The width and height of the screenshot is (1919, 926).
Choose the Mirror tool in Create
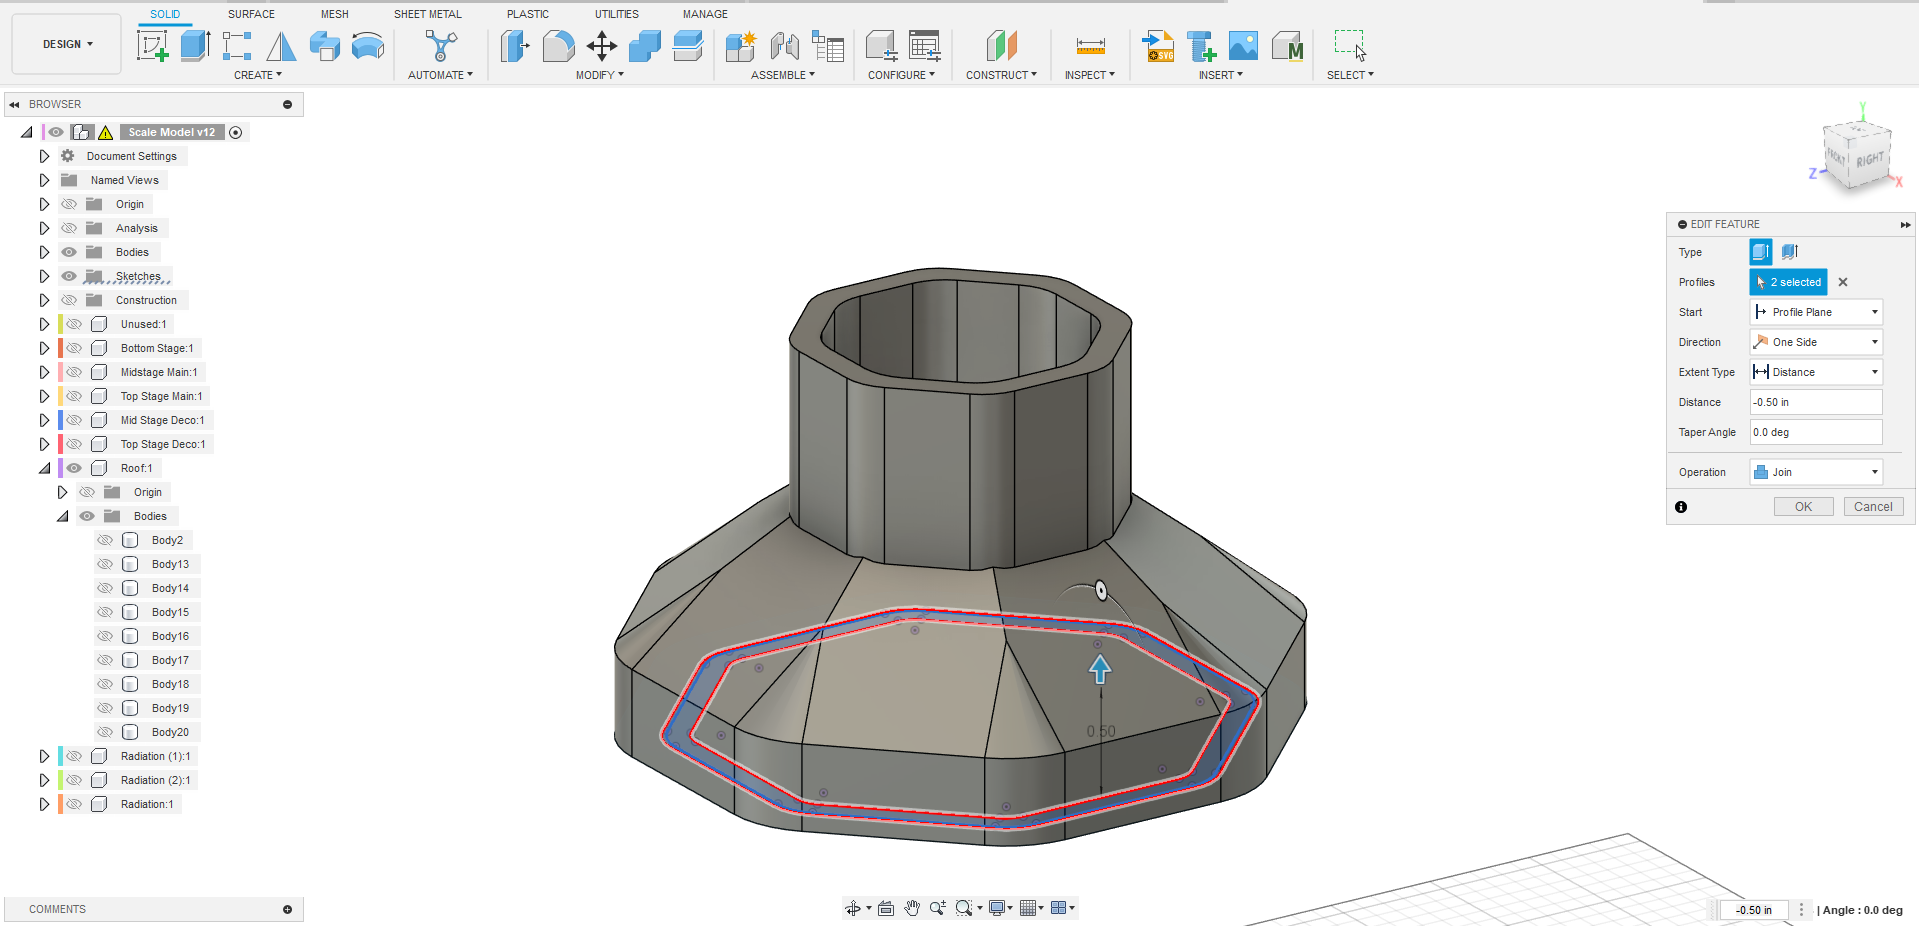(x=281, y=45)
